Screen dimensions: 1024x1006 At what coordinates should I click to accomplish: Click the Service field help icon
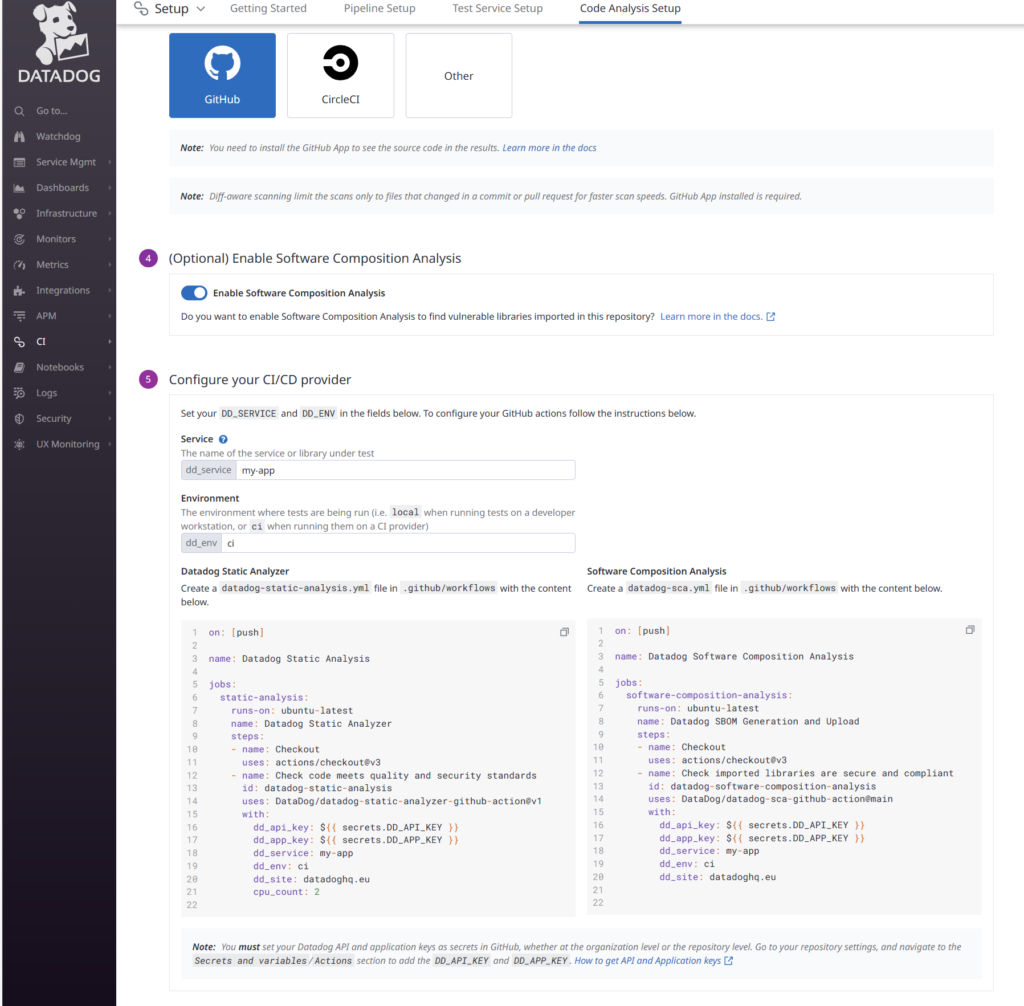tap(223, 440)
